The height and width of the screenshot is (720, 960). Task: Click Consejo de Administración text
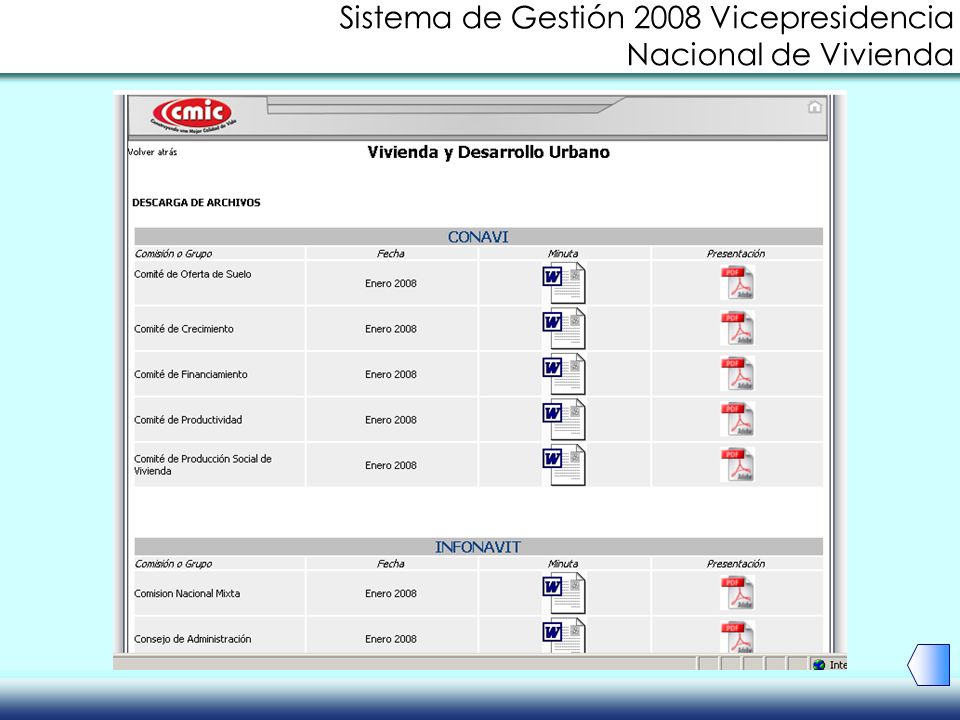click(192, 639)
